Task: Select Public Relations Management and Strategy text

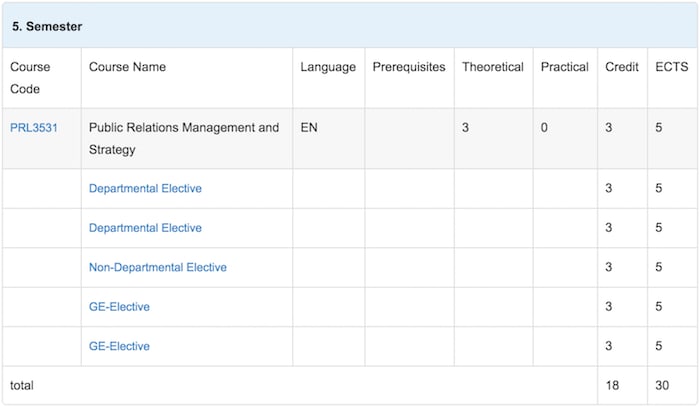Action: 184,138
